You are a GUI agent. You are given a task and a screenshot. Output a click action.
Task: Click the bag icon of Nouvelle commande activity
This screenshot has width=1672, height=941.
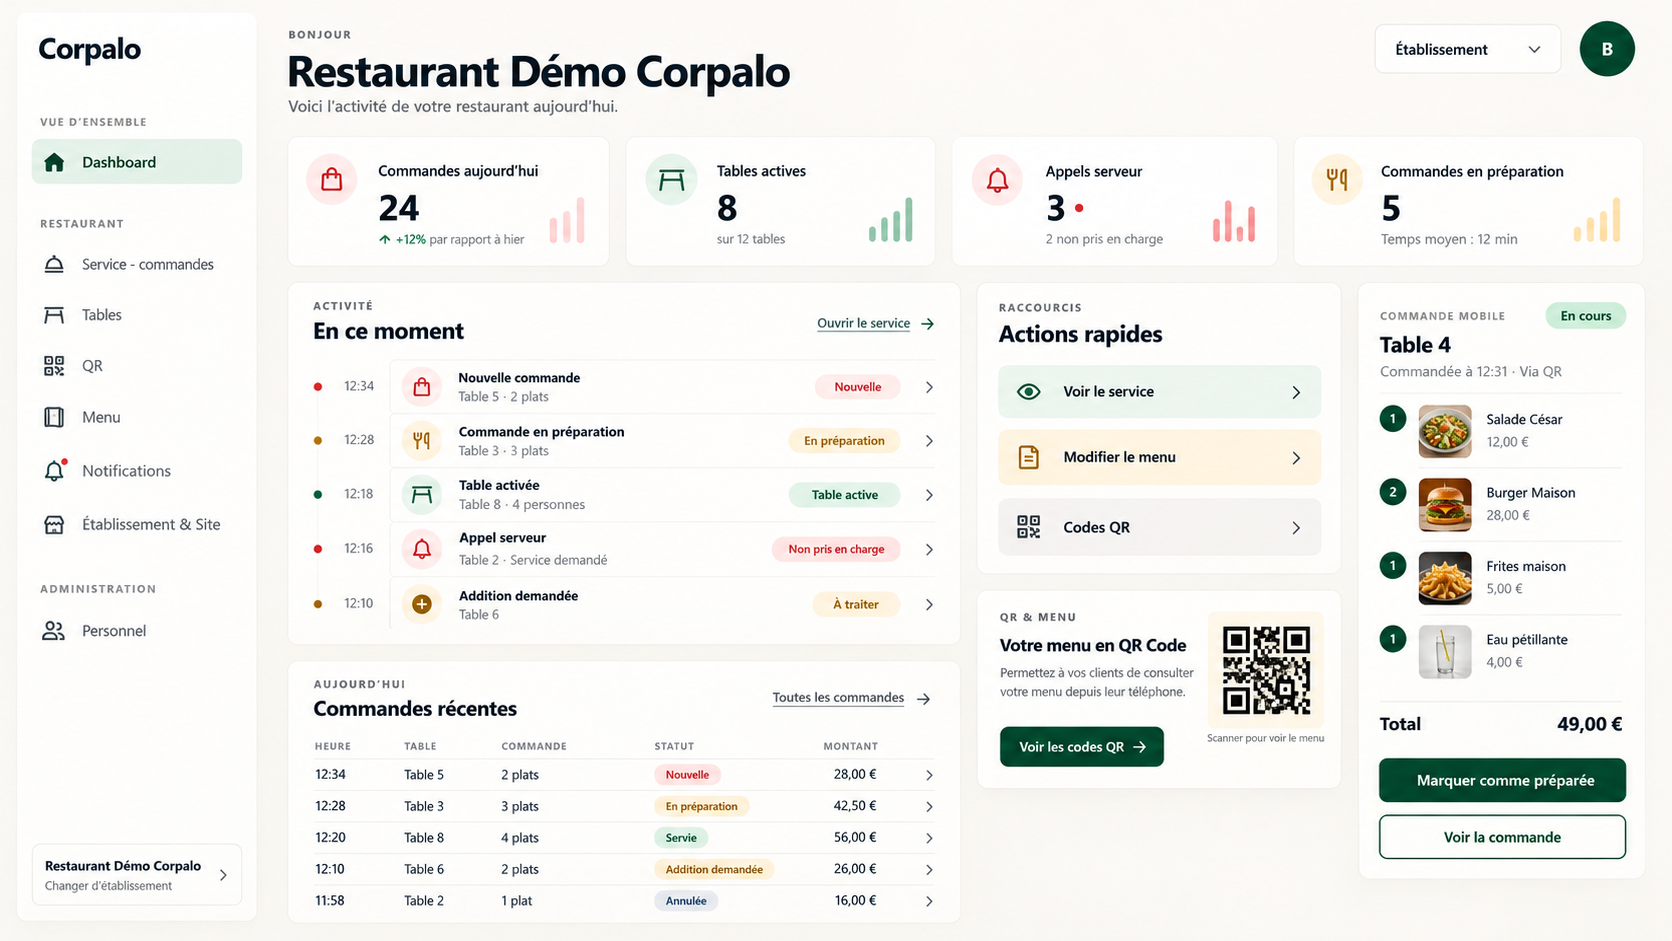422,387
